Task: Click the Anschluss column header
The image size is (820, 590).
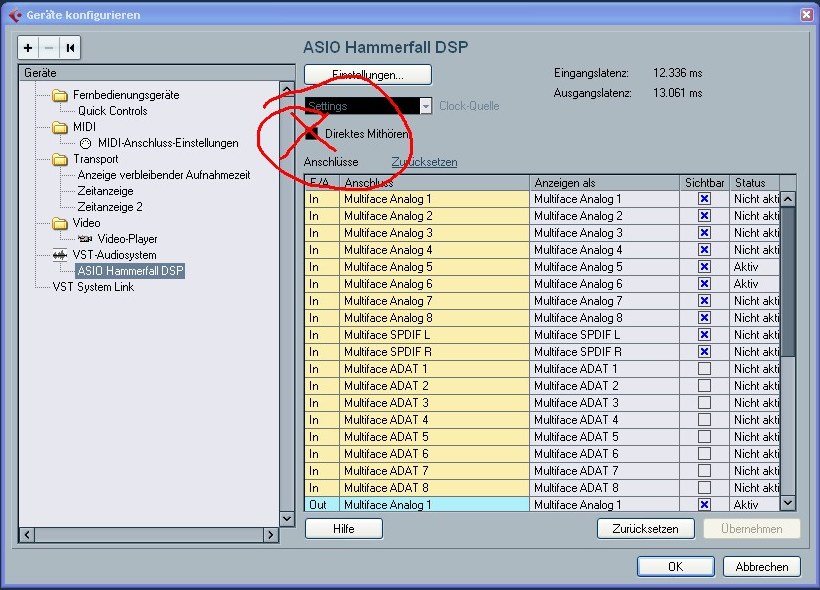Action: coord(435,183)
